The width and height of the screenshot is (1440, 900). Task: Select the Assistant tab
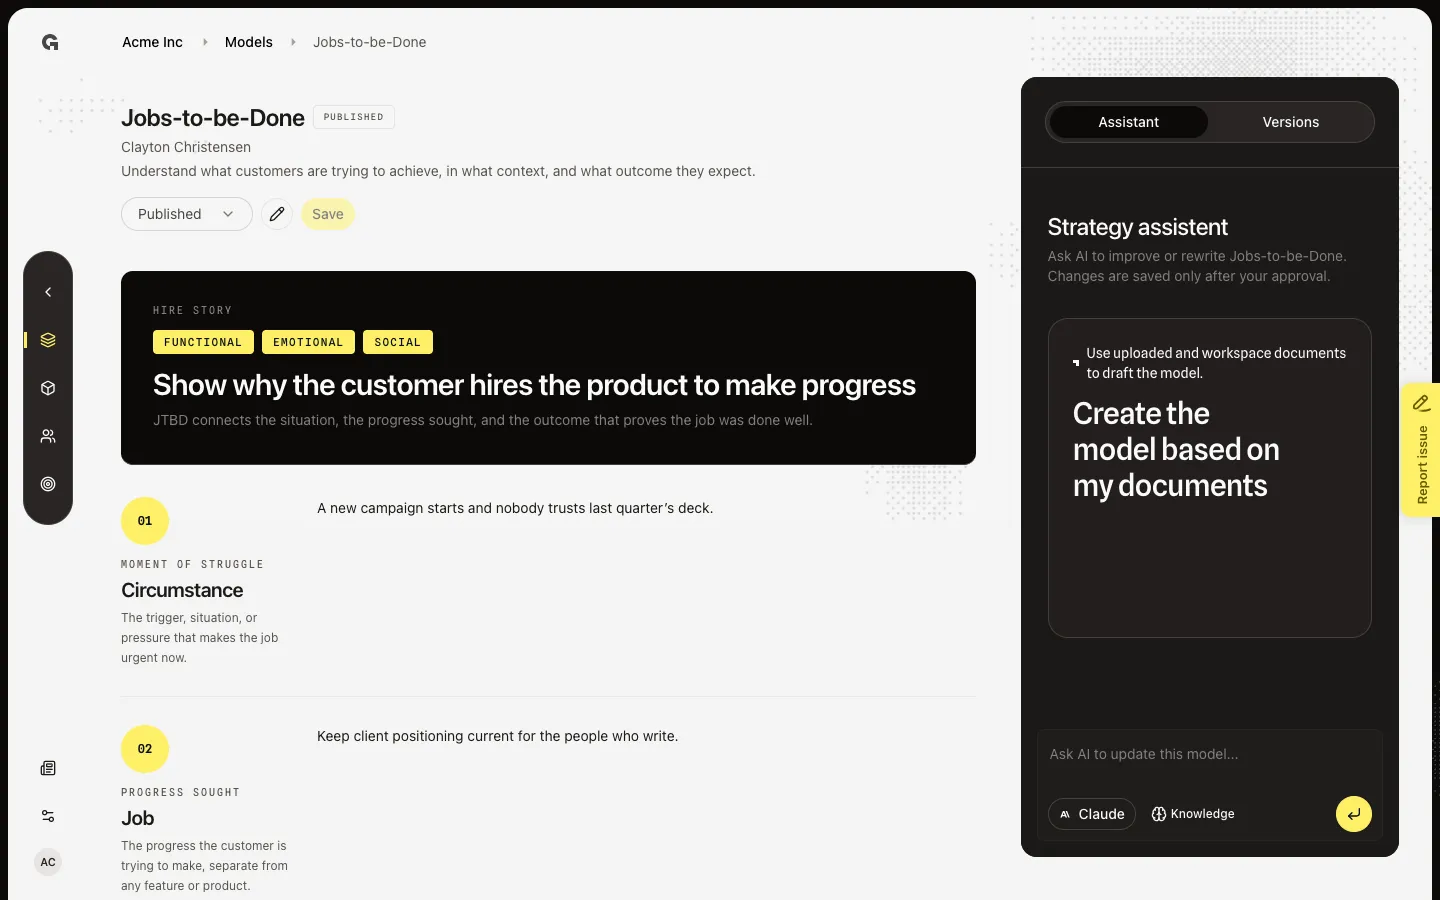coord(1129,122)
